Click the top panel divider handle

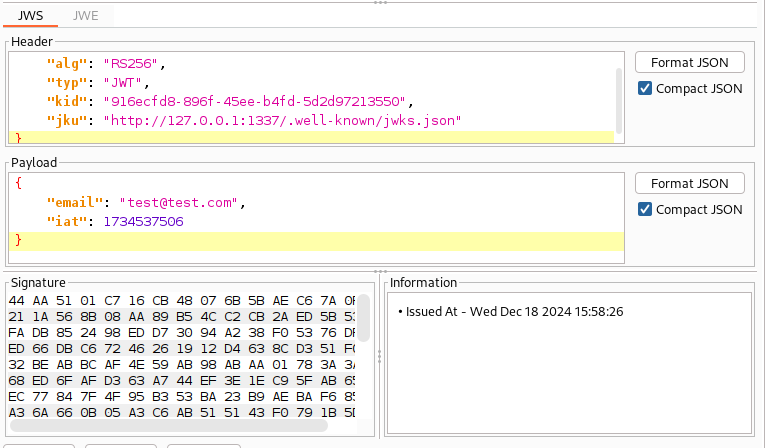(x=380, y=3)
